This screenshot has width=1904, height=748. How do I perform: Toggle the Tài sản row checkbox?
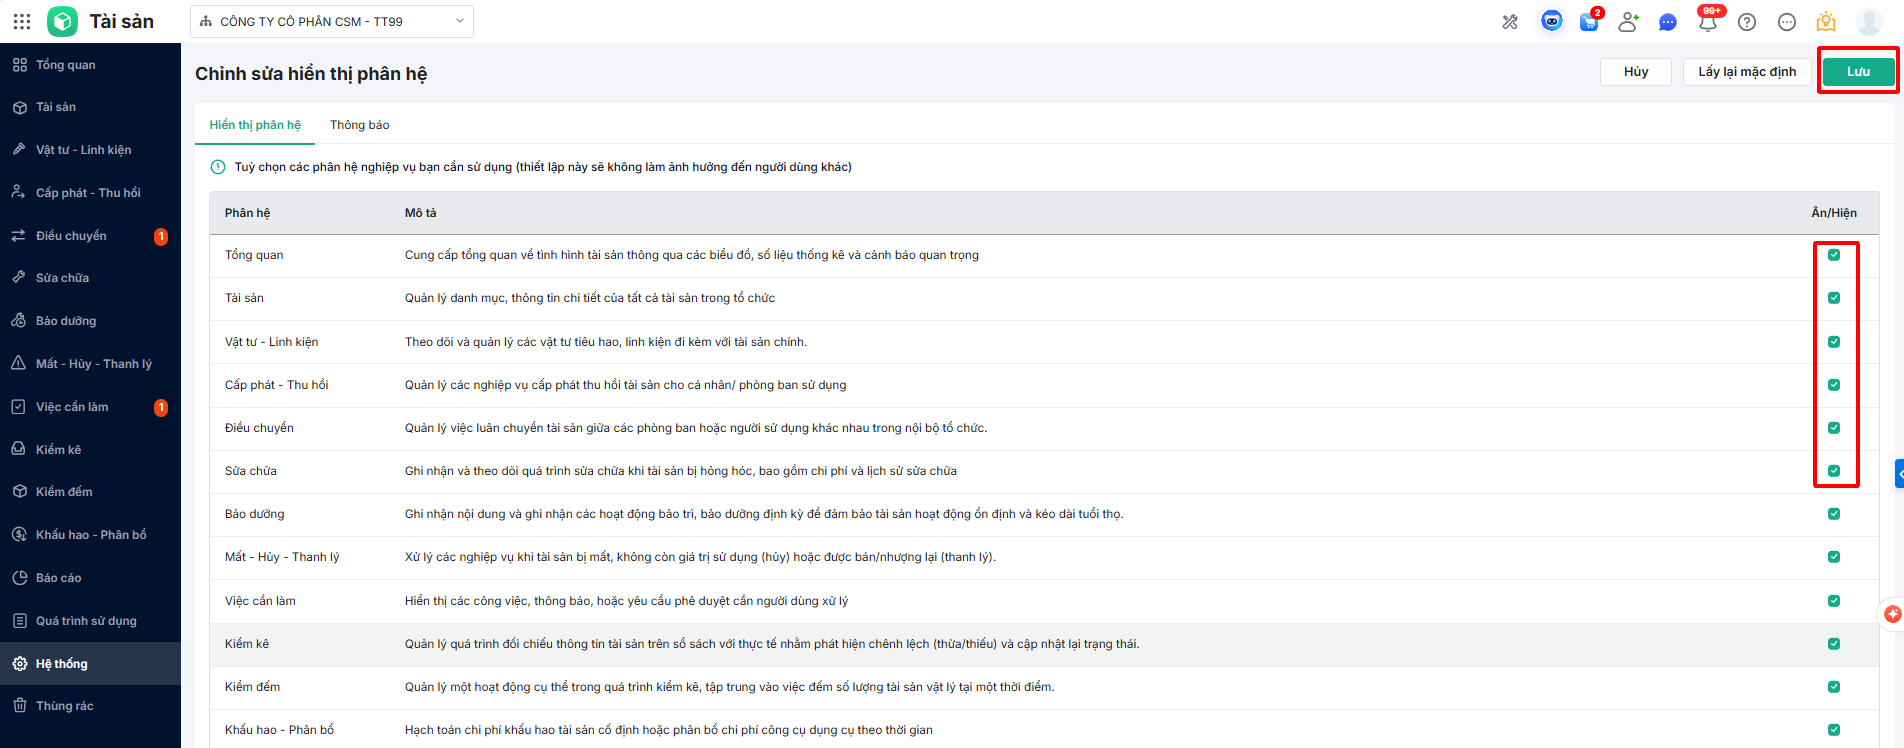tap(1834, 298)
